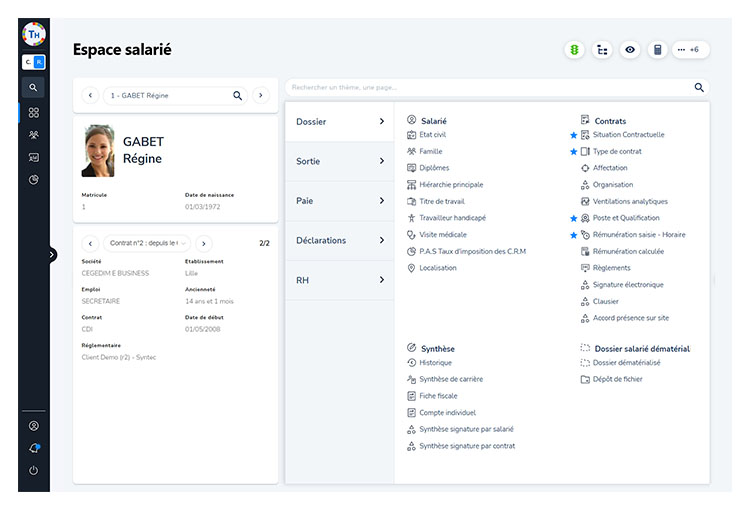Open the Etat civil link
The image size is (750, 510).
pyautogui.click(x=433, y=135)
